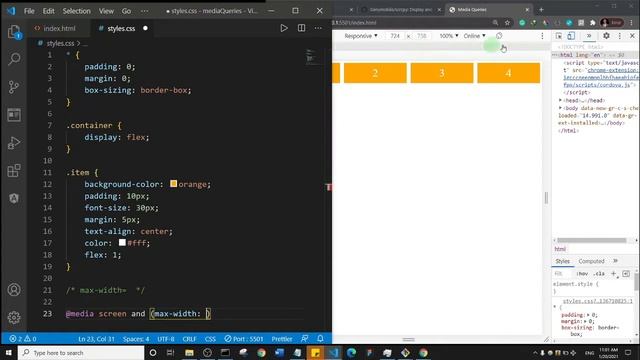Expand the body element in DOM tree

coord(560,108)
